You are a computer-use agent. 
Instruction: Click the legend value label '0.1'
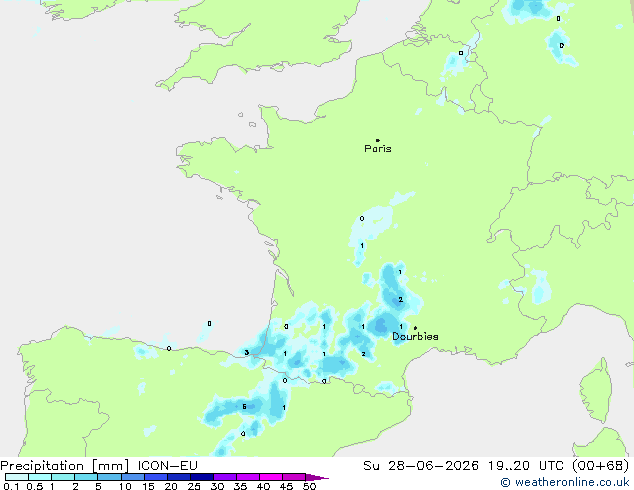[11, 486]
